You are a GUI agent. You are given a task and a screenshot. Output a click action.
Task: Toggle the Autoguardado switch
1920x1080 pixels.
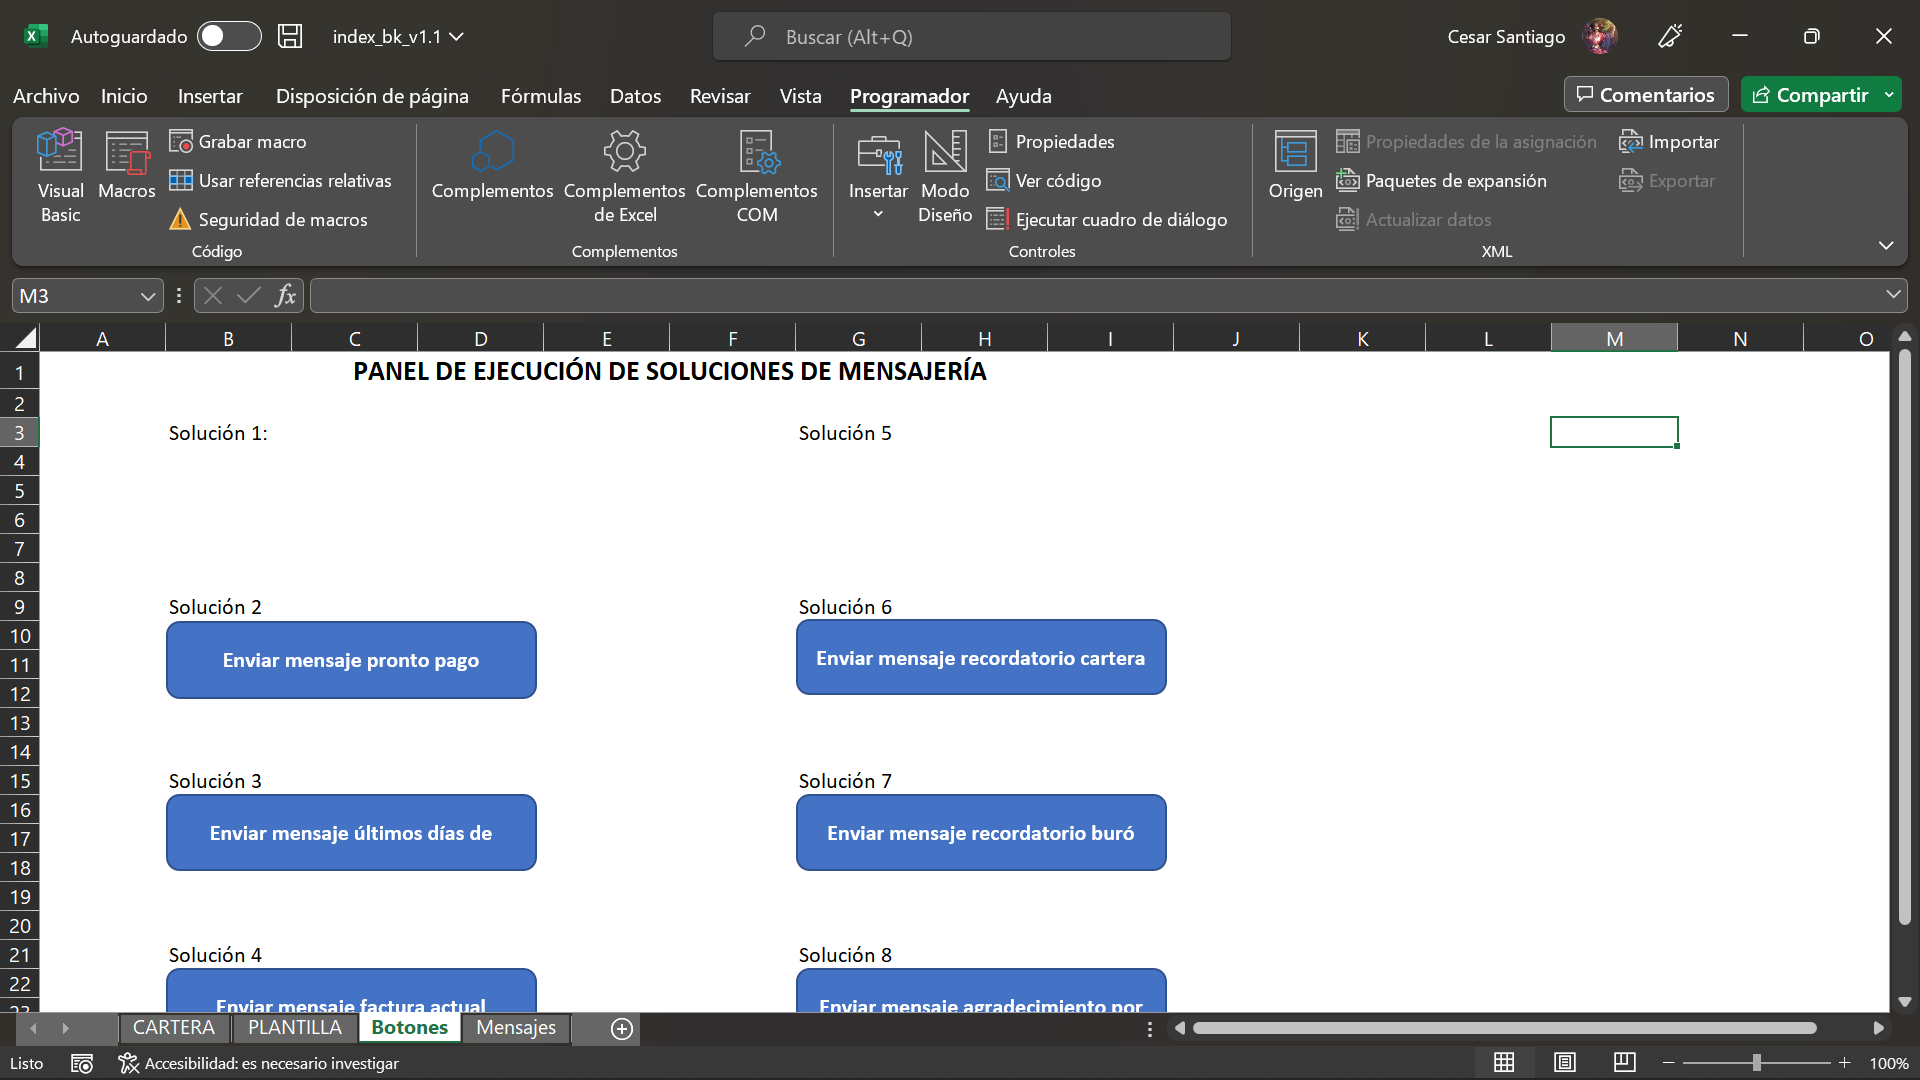pyautogui.click(x=229, y=36)
